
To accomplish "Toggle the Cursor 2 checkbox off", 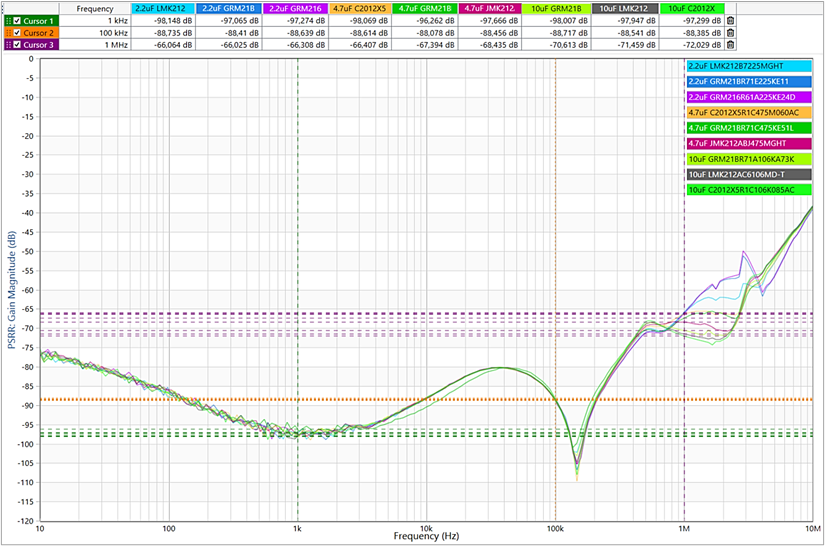I will [x=17, y=32].
